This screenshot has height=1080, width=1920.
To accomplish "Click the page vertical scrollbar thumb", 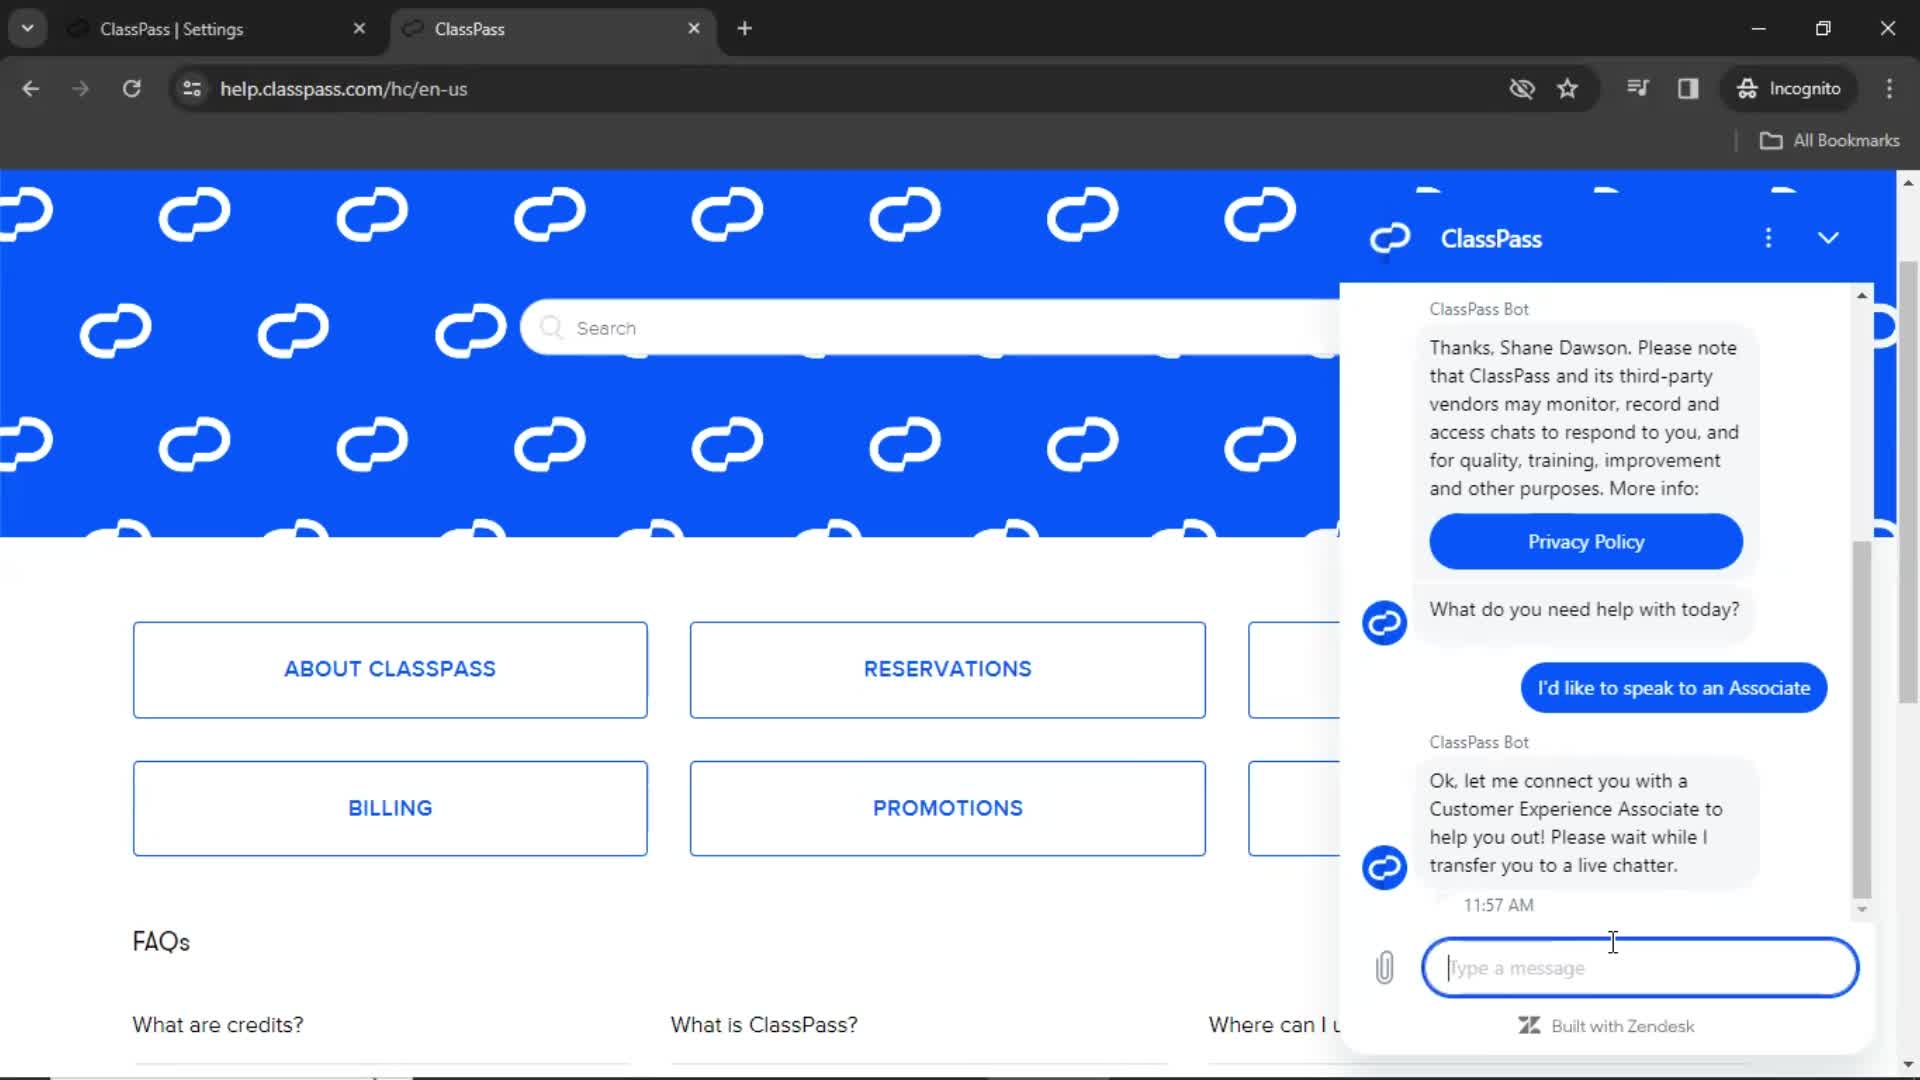I will [1908, 480].
